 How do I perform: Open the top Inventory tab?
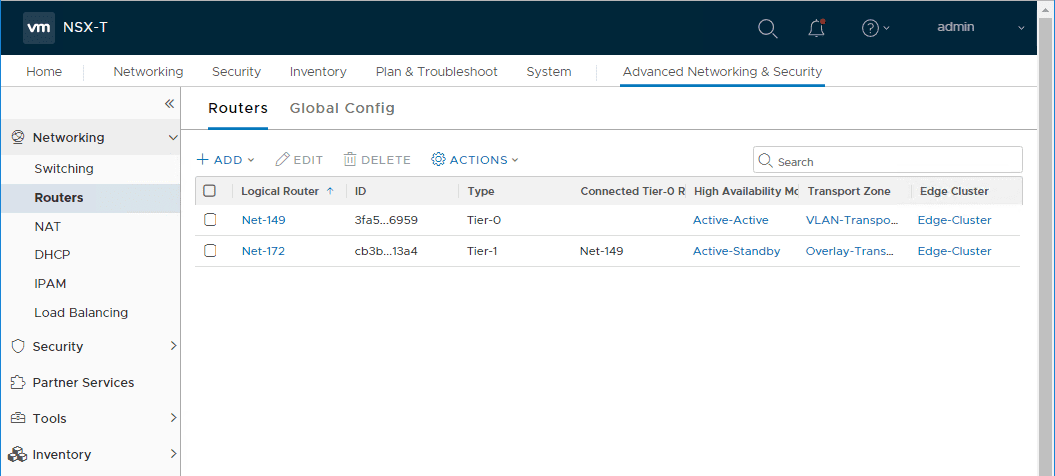tap(318, 72)
